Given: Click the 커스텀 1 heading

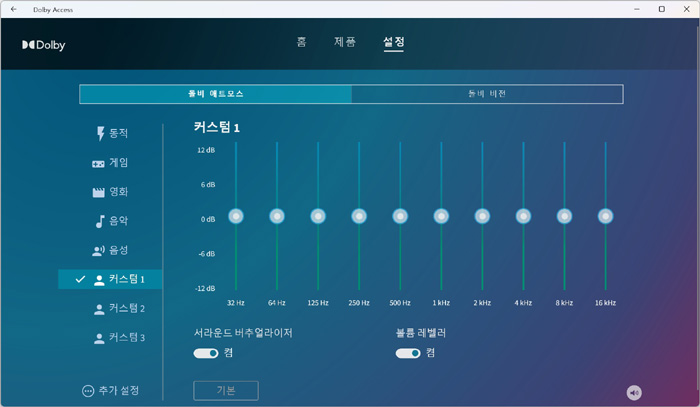Looking at the screenshot, I should tap(217, 128).
